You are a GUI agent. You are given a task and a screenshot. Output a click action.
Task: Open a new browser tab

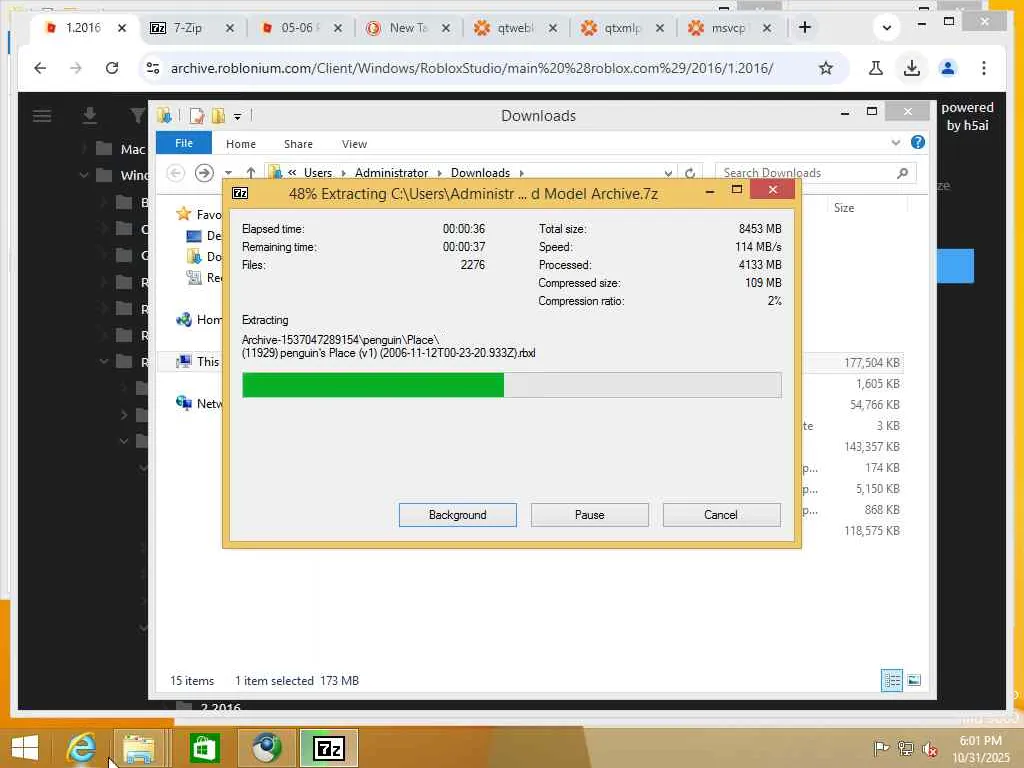(805, 27)
